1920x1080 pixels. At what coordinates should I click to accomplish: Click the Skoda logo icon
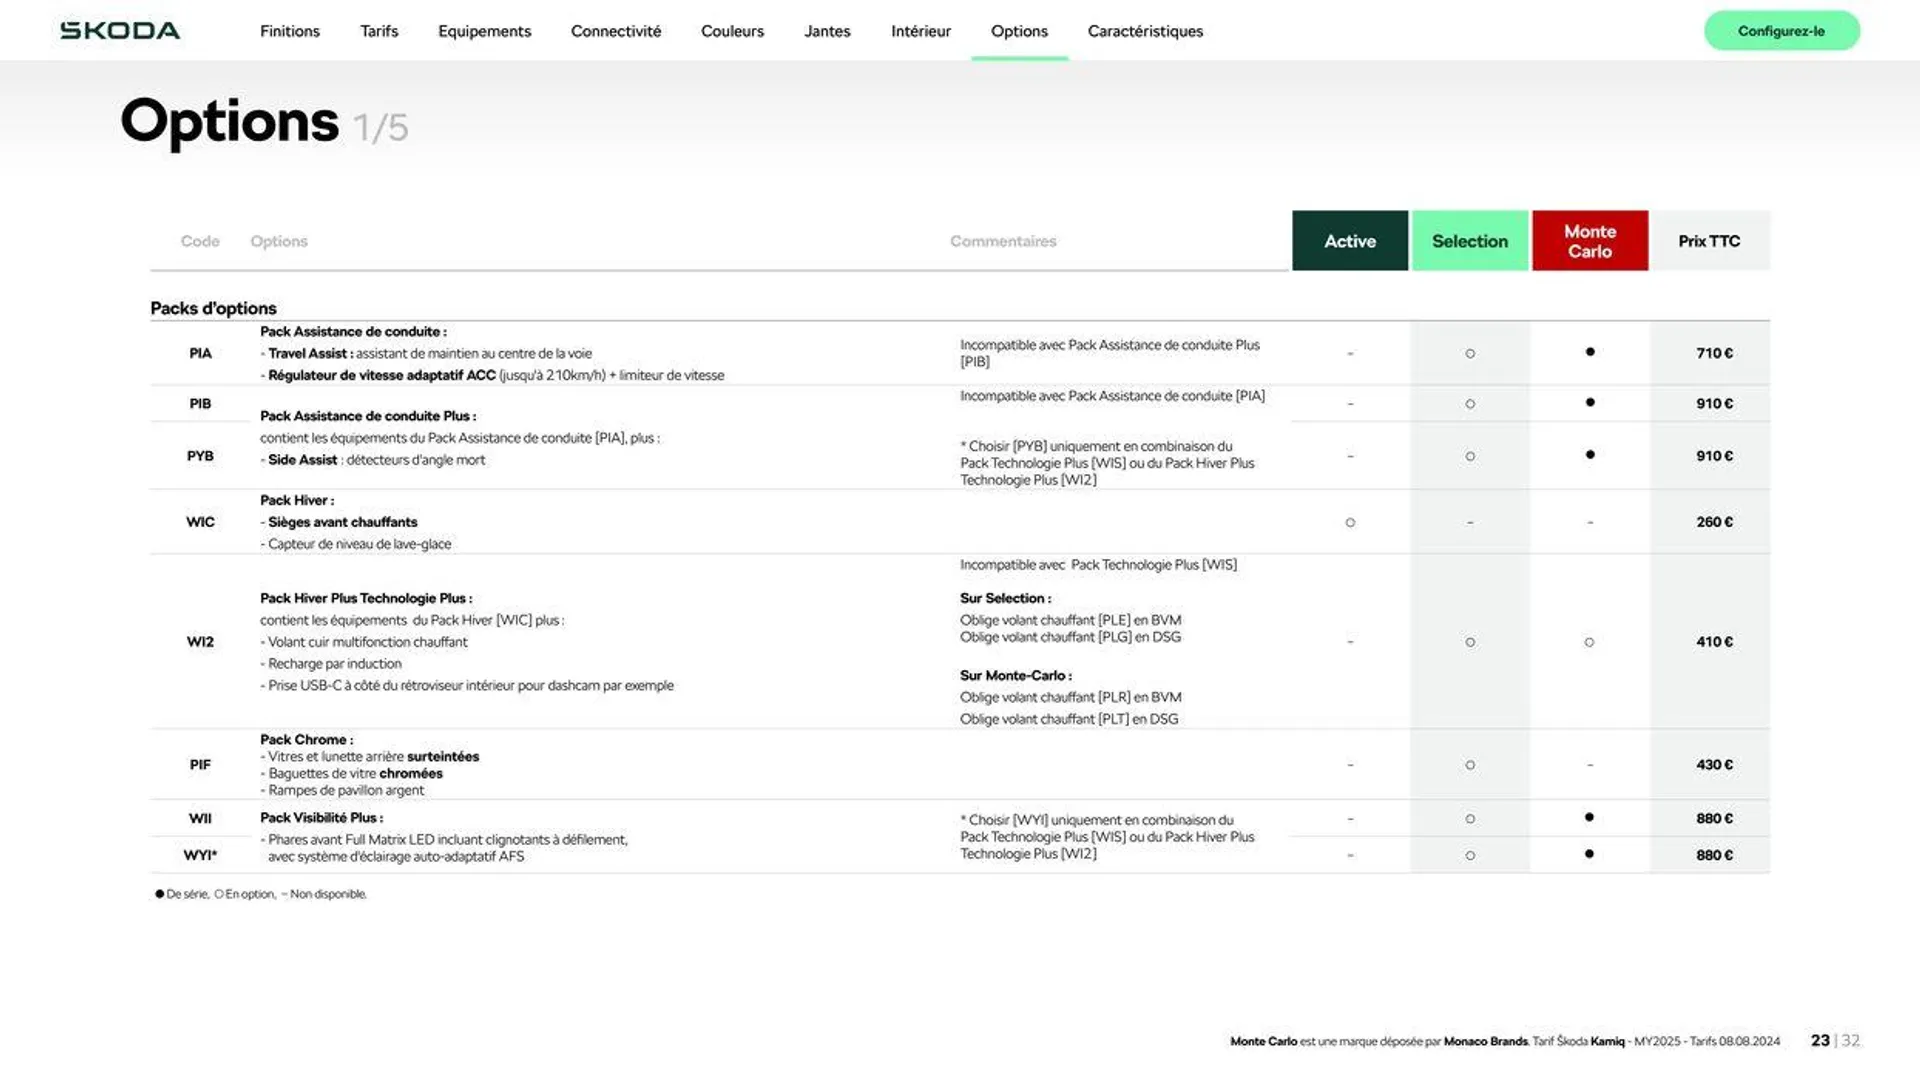[120, 29]
